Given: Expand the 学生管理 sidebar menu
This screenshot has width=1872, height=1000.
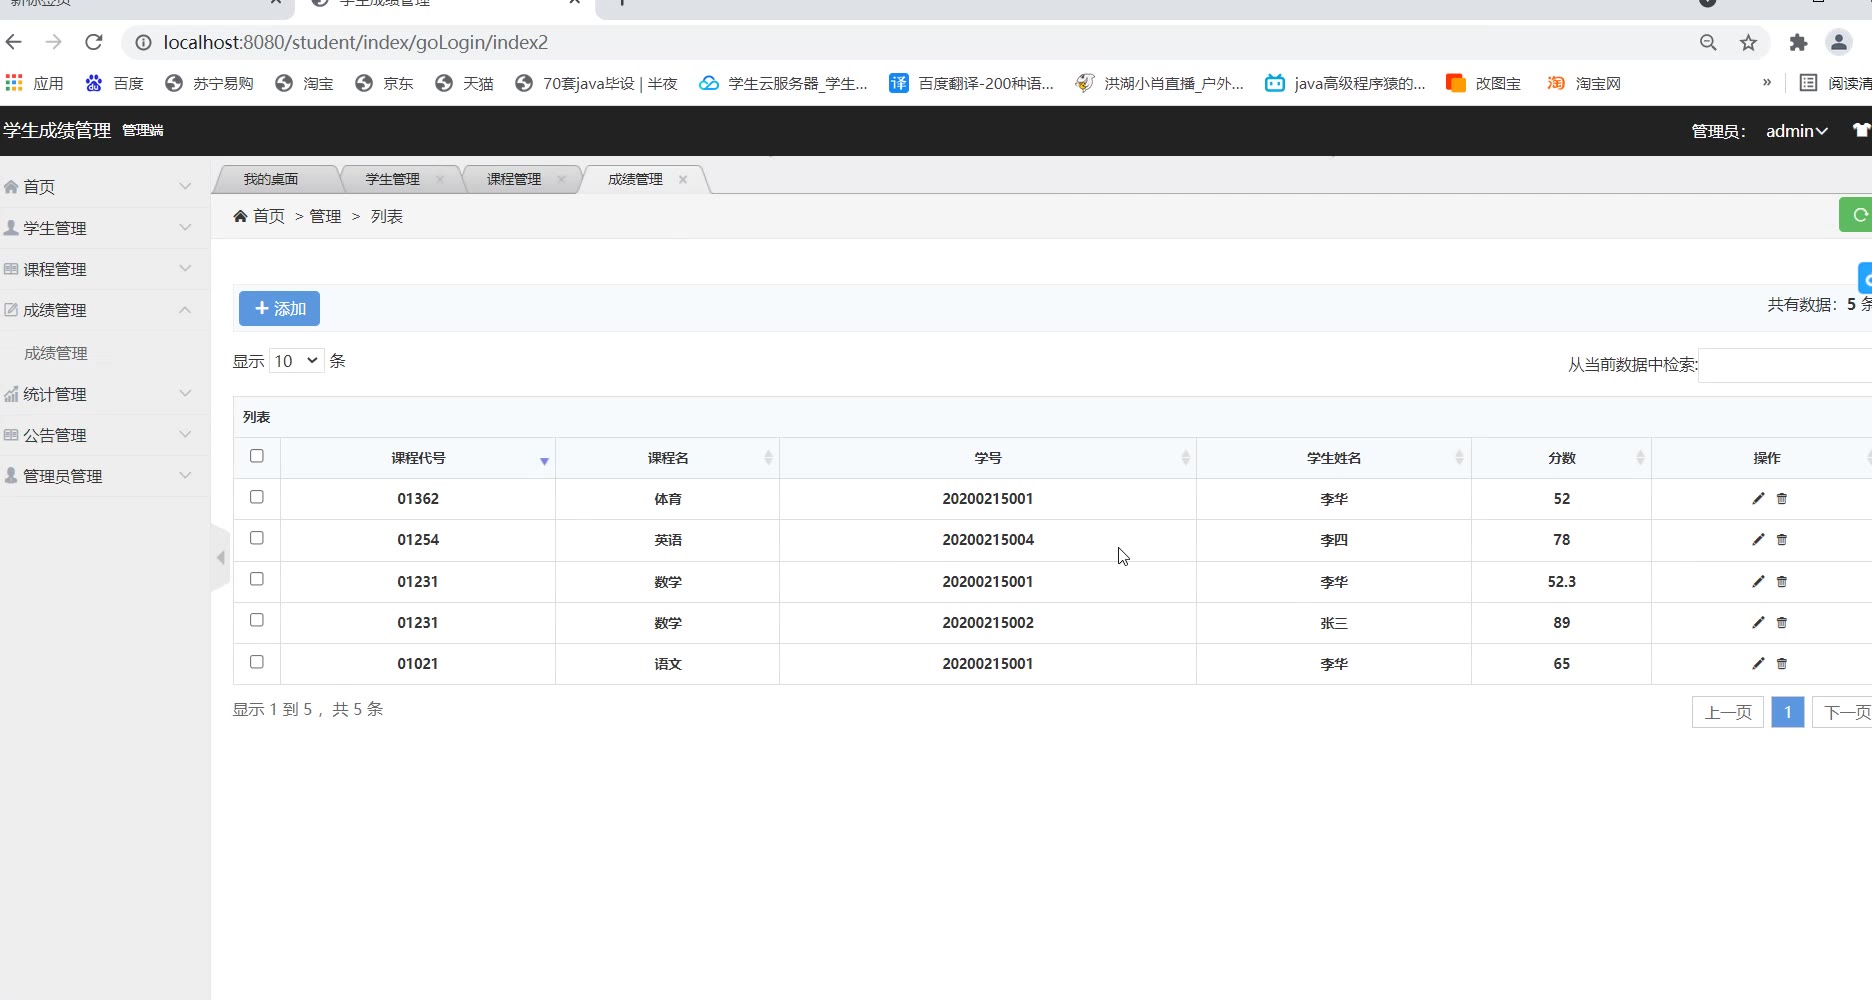Looking at the screenshot, I should [x=100, y=228].
